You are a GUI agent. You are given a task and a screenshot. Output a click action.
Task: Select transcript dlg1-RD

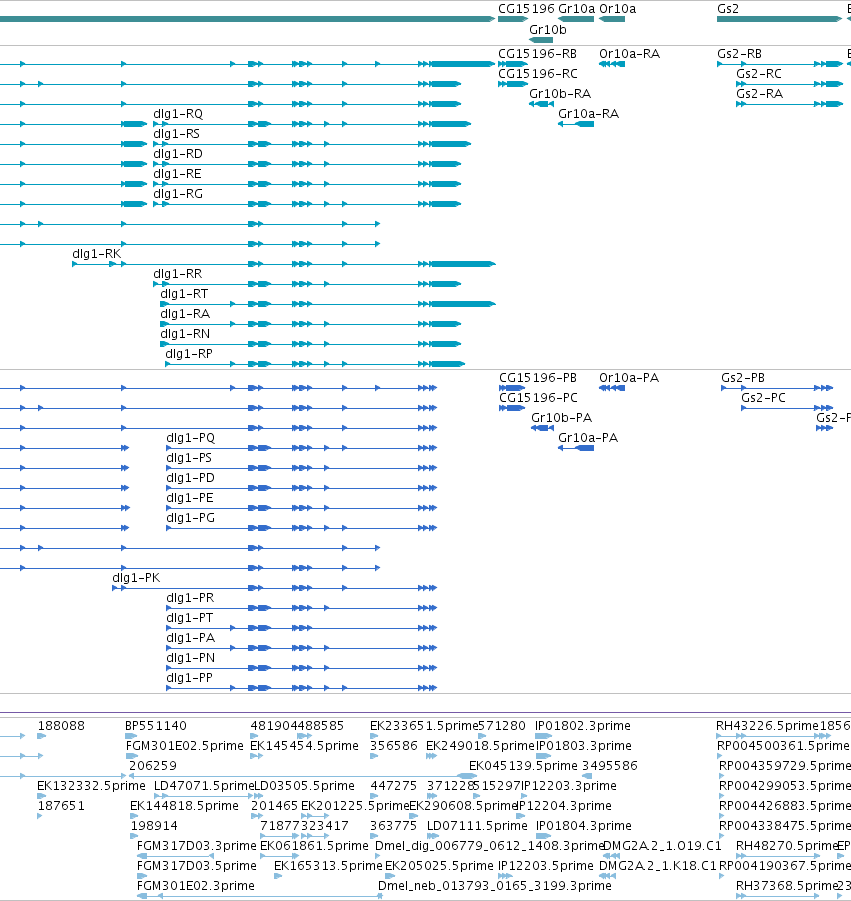[x=178, y=154]
